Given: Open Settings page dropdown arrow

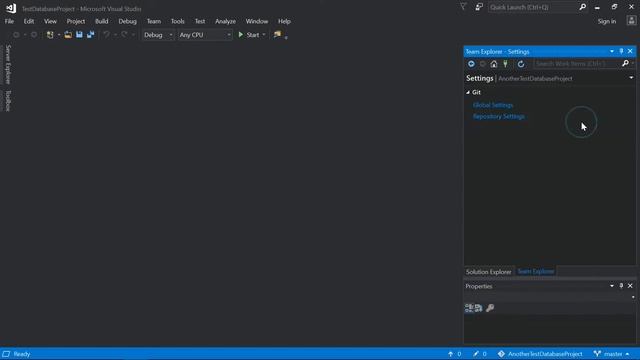Looking at the screenshot, I should pos(631,78).
